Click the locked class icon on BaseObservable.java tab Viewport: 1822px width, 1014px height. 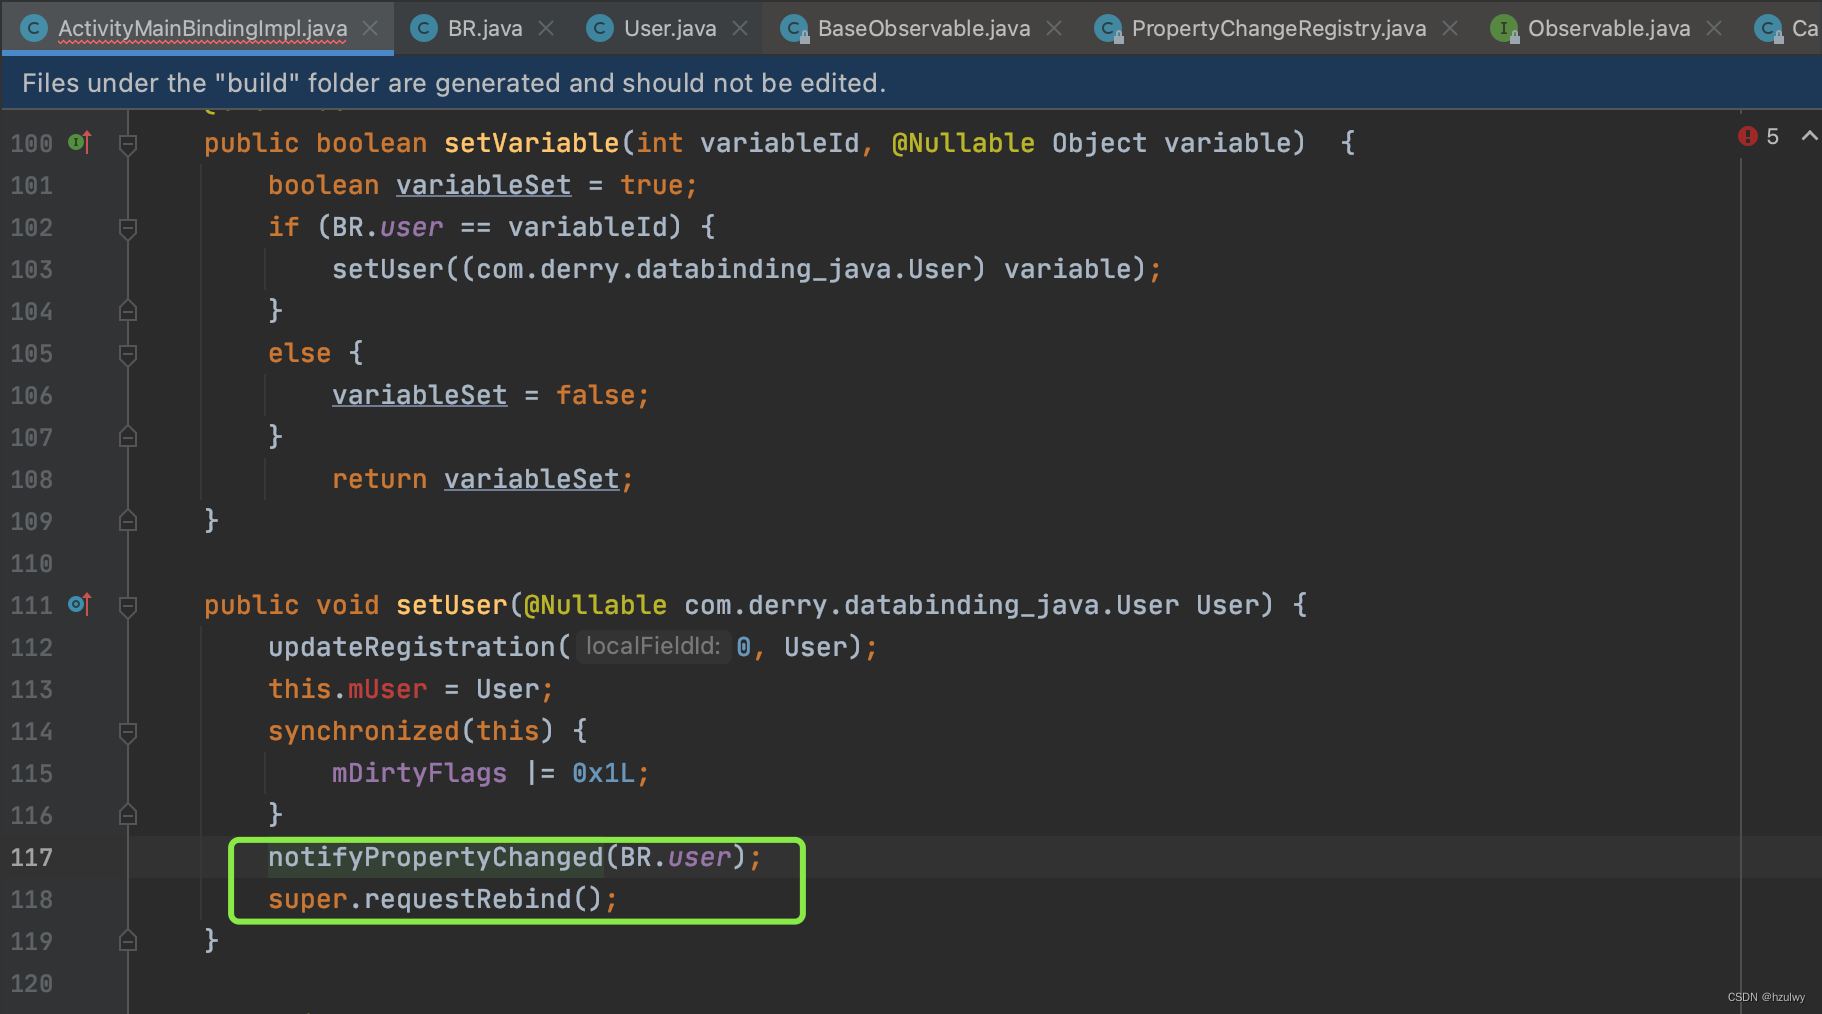tap(794, 29)
